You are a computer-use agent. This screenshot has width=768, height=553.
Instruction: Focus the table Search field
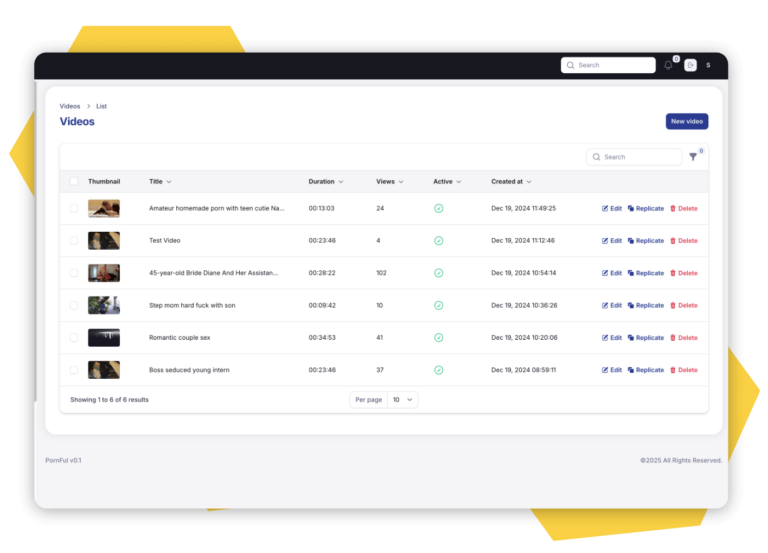point(634,157)
